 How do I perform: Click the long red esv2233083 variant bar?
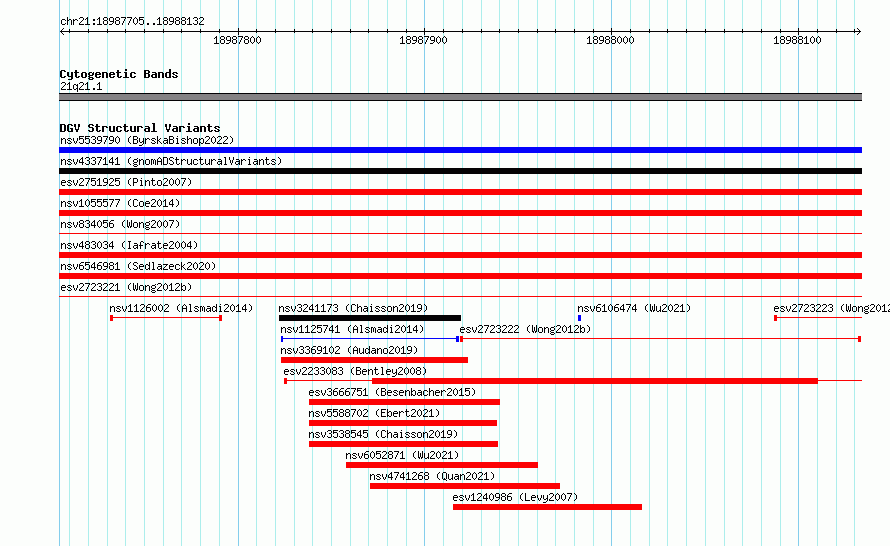click(x=594, y=381)
